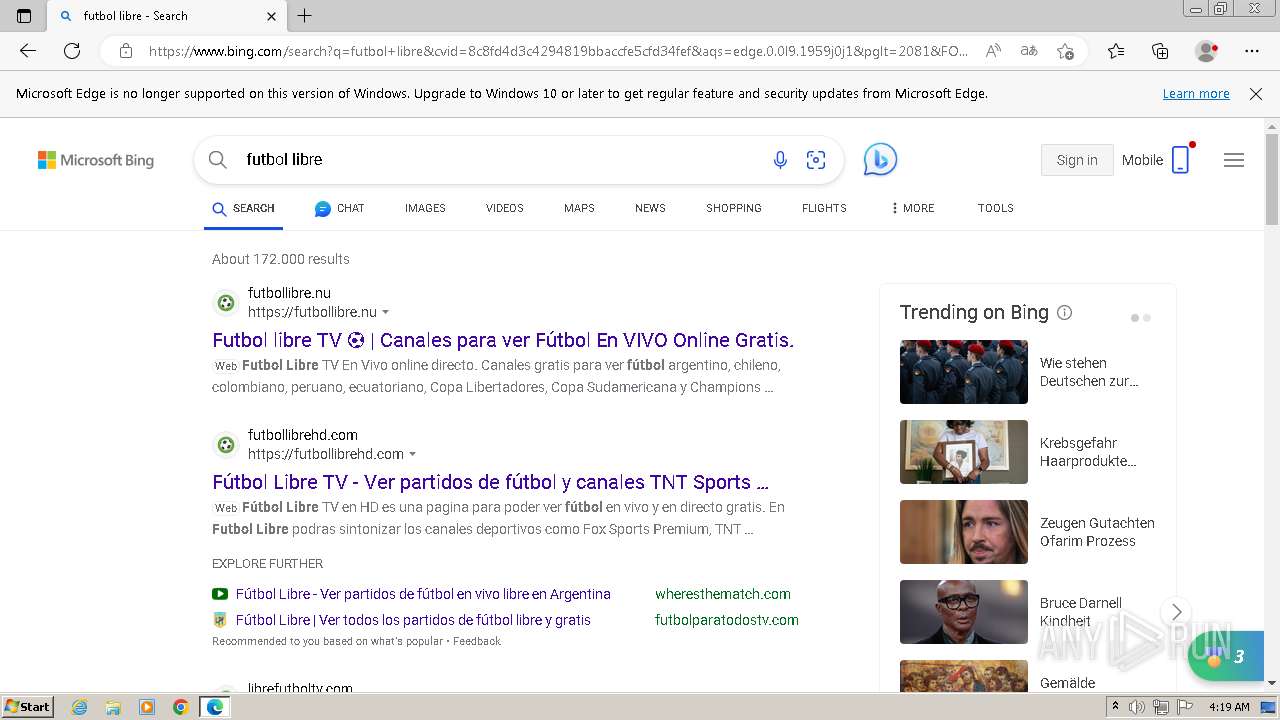1280x720 pixels.
Task: Click futbolparatodostv.com link
Action: point(727,620)
